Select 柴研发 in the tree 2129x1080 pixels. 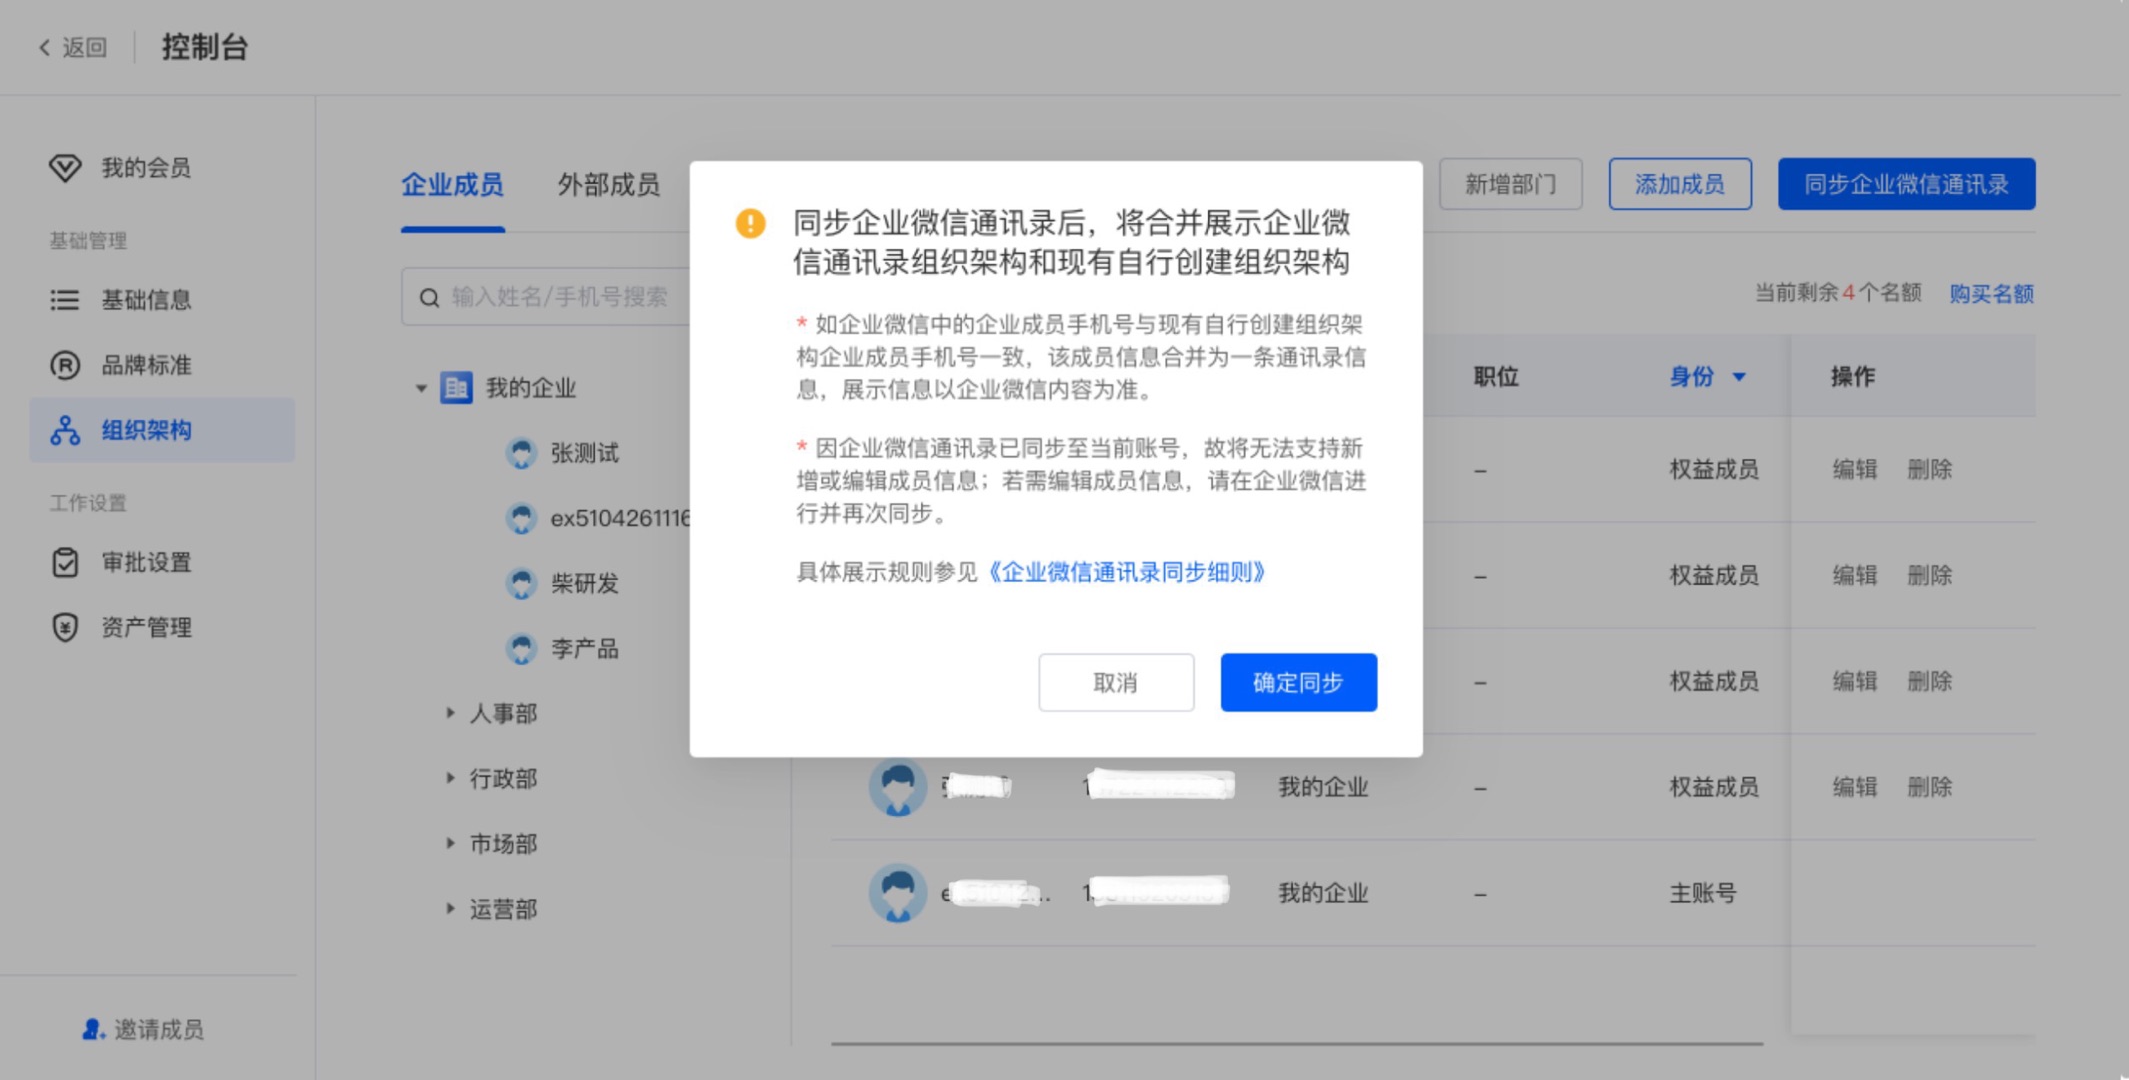[585, 583]
